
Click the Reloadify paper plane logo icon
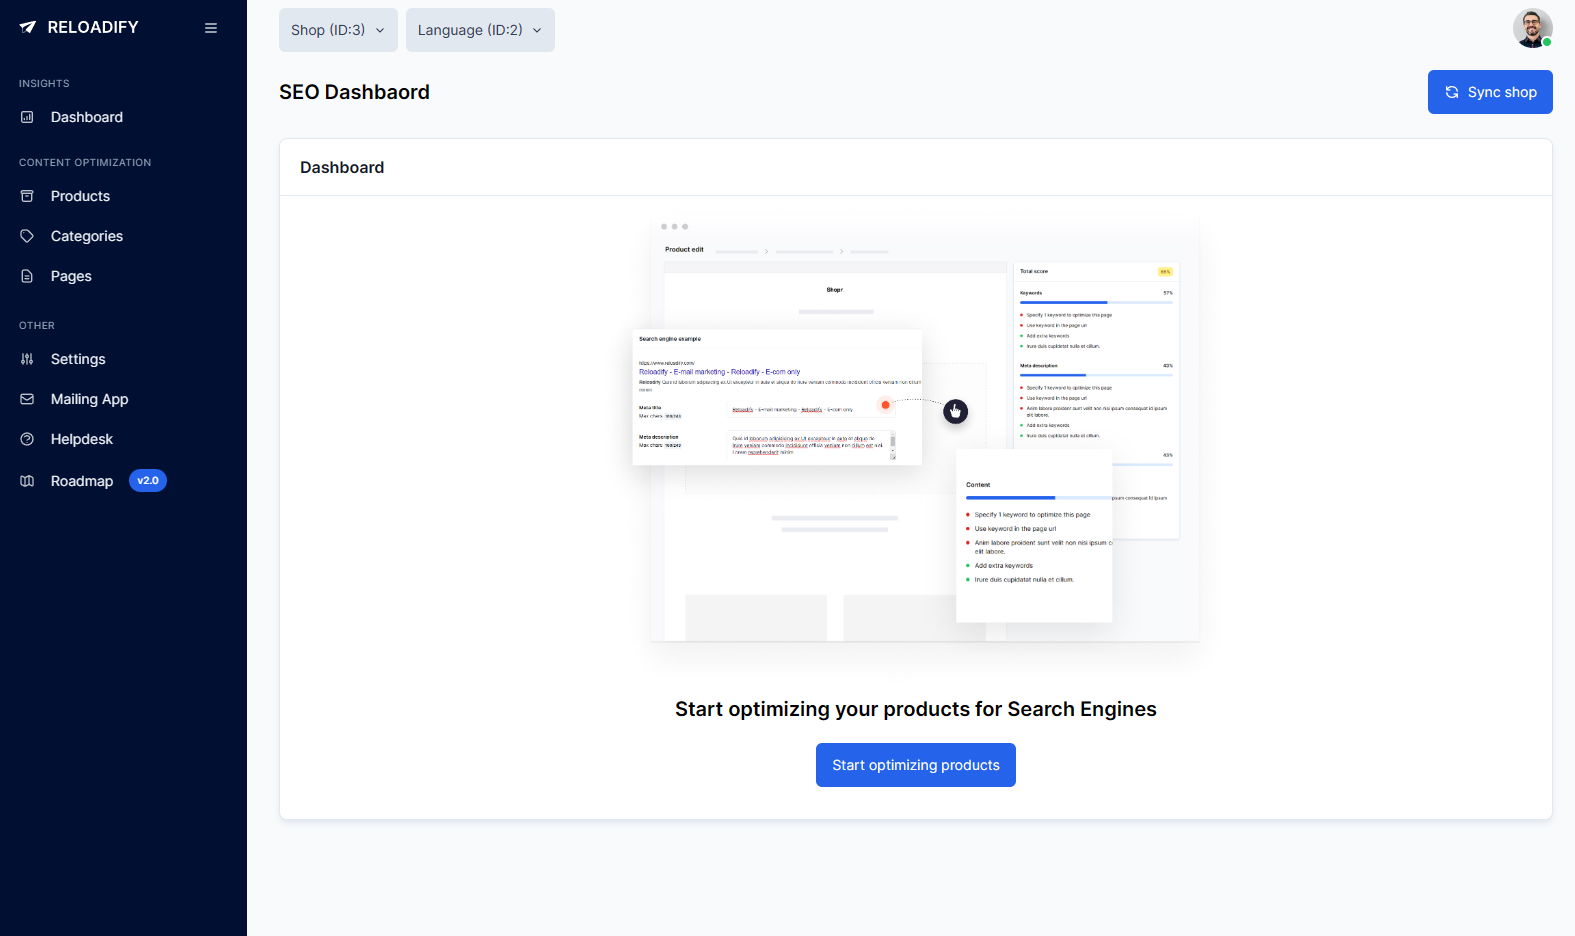point(28,28)
